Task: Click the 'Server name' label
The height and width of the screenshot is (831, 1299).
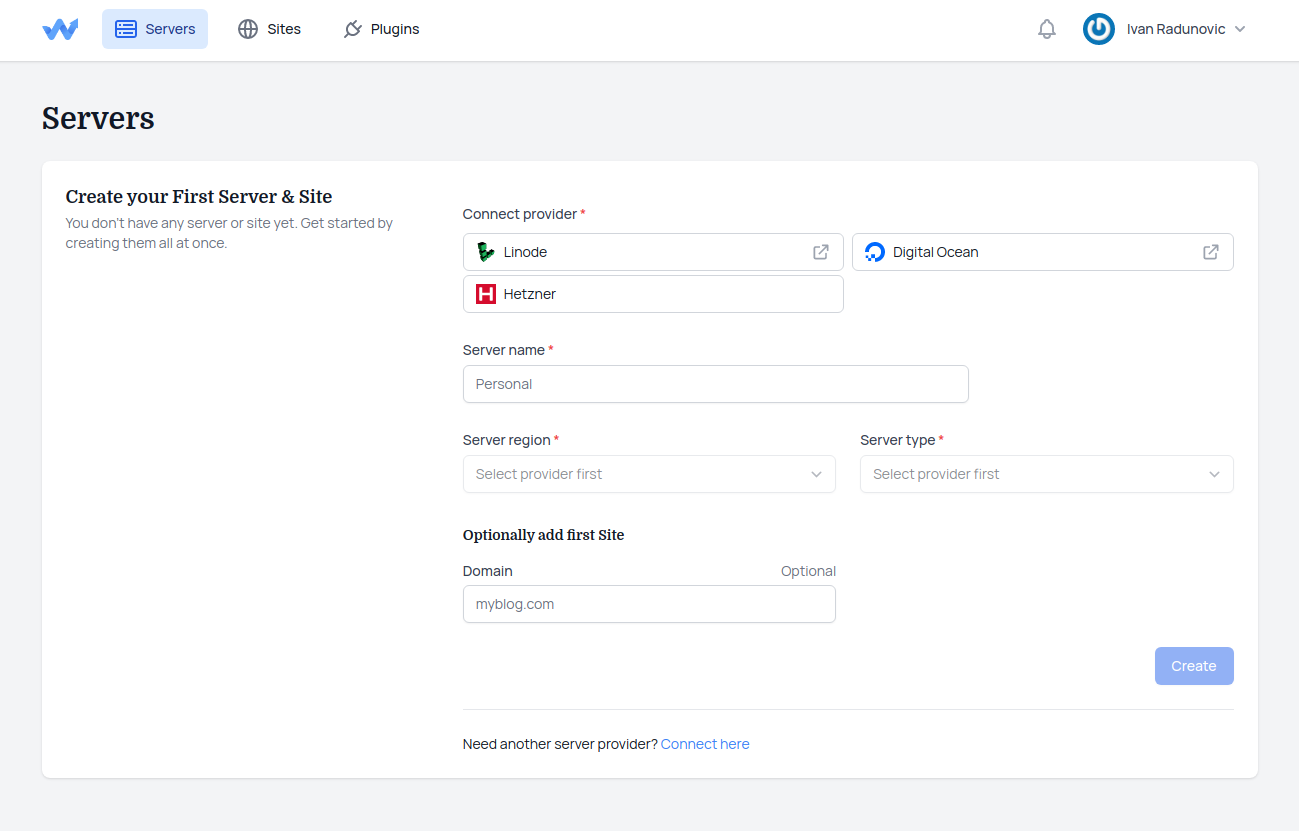Action: (504, 350)
